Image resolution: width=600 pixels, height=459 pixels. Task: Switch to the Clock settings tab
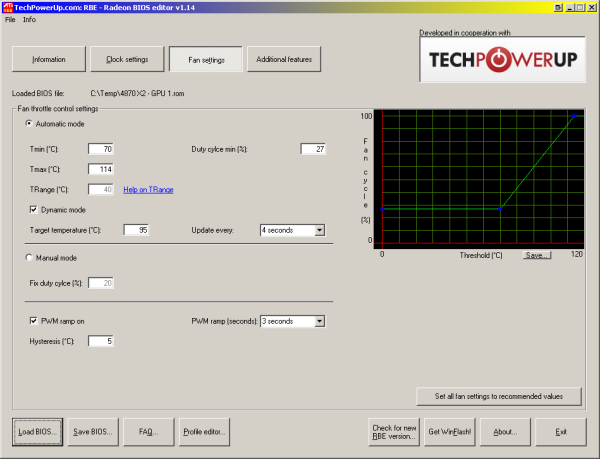[x=127, y=59]
